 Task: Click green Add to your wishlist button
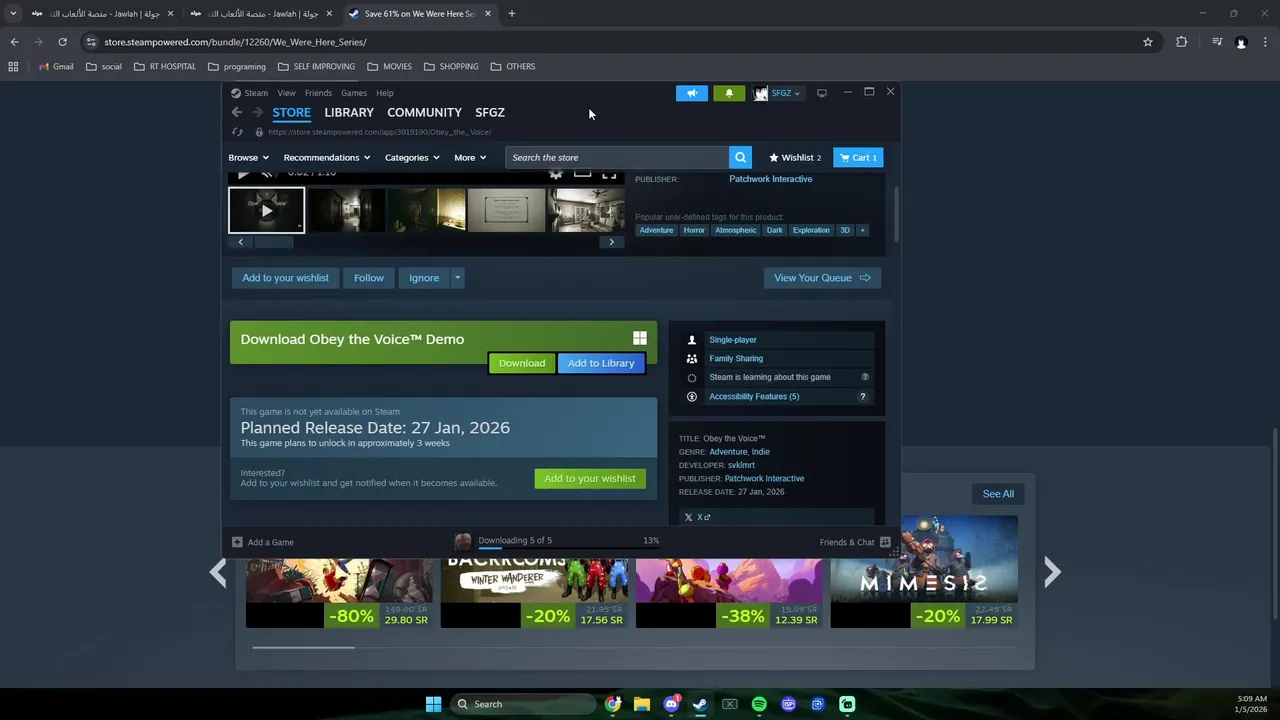[x=590, y=478]
